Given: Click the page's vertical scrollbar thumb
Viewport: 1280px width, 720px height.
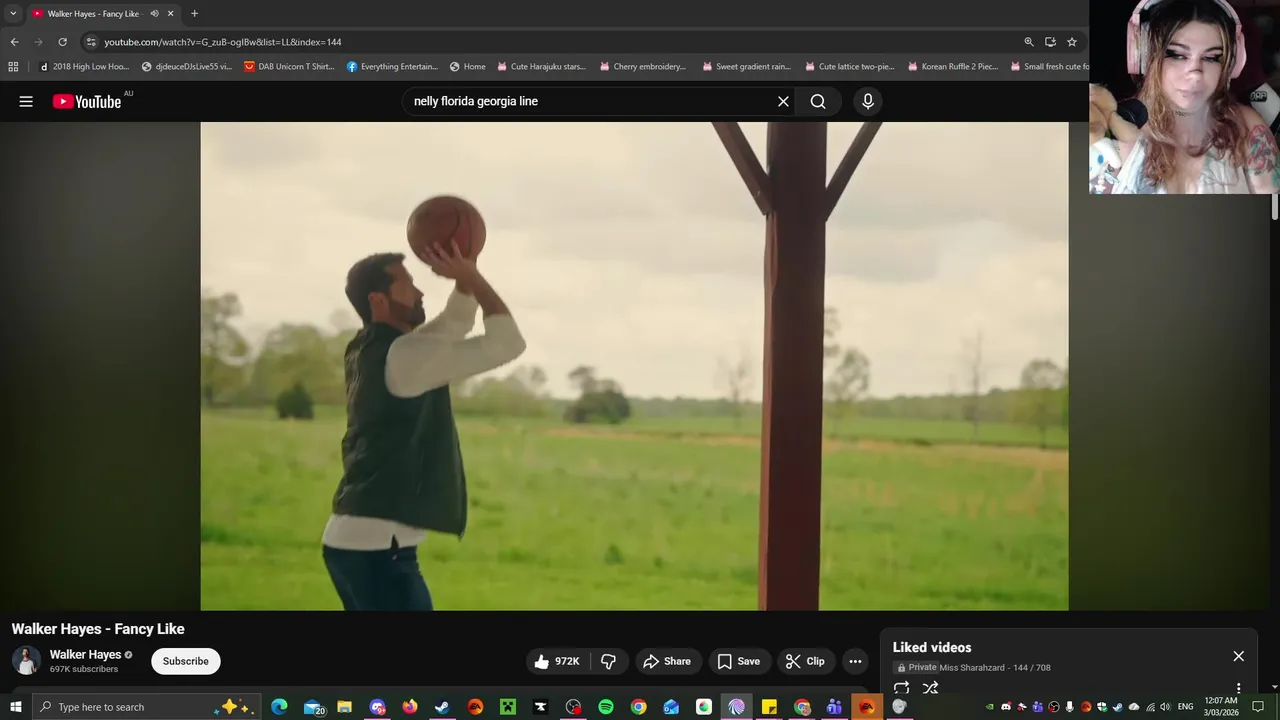Looking at the screenshot, I should pyautogui.click(x=1274, y=205).
